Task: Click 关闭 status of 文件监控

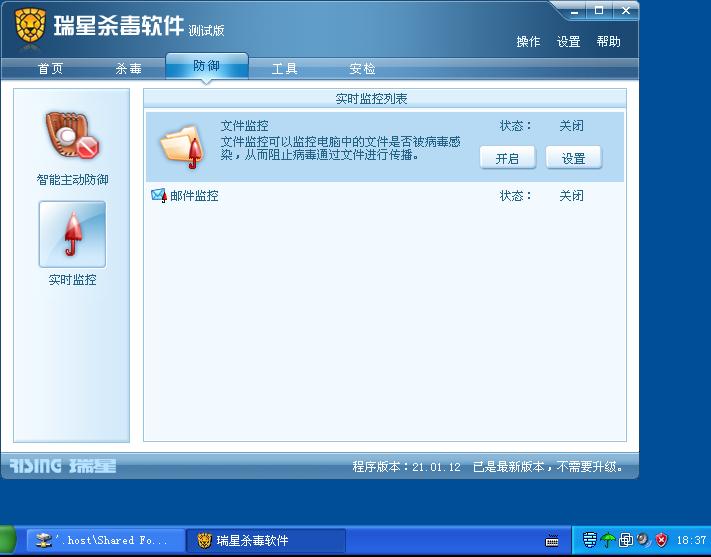Action: pyautogui.click(x=571, y=126)
